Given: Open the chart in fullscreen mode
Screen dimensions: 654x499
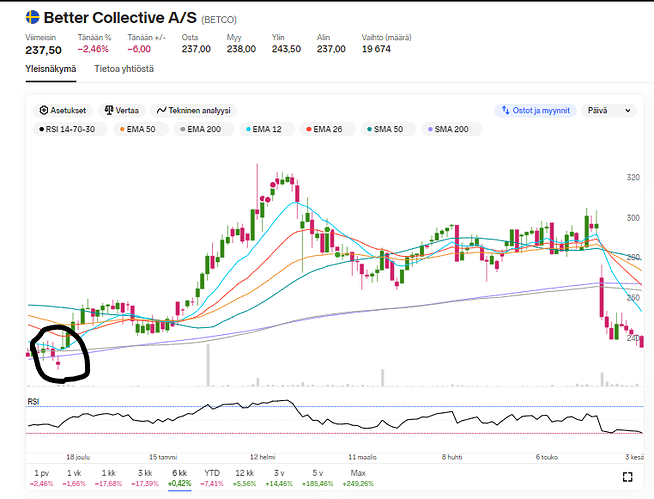Looking at the screenshot, I should [627, 477].
